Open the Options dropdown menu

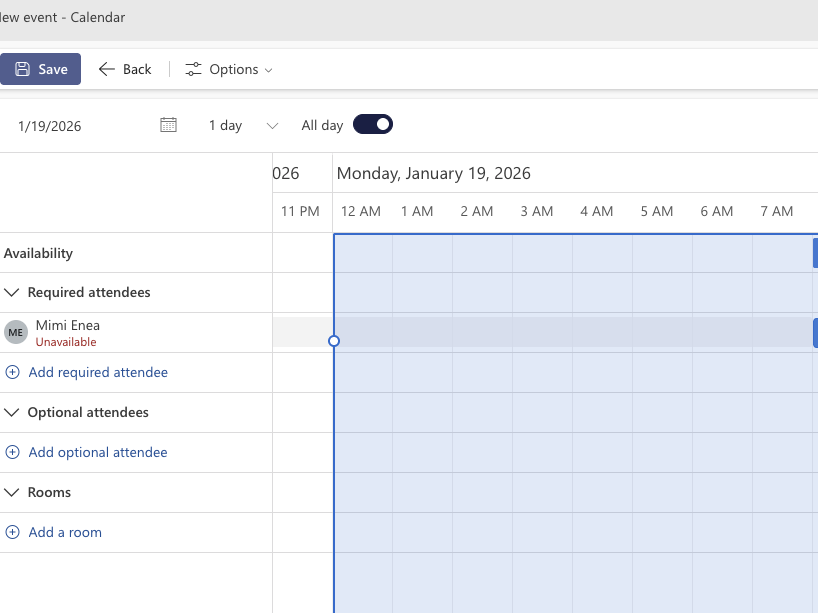pyautogui.click(x=229, y=69)
